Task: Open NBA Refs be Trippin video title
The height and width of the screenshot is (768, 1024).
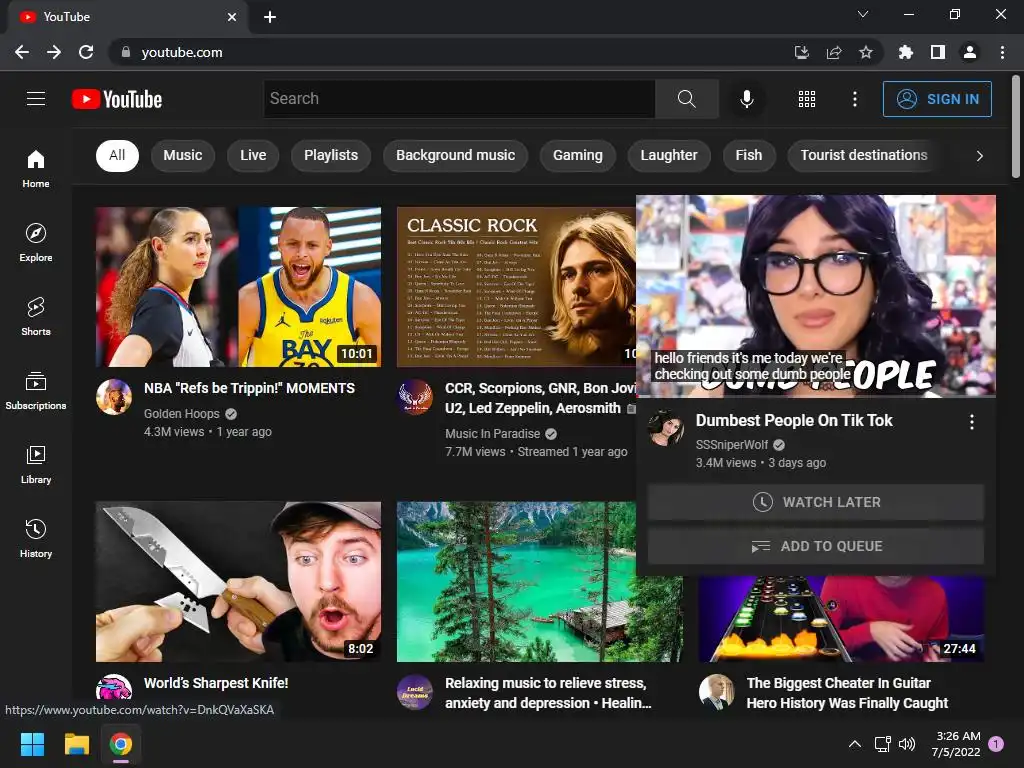Action: (249, 388)
